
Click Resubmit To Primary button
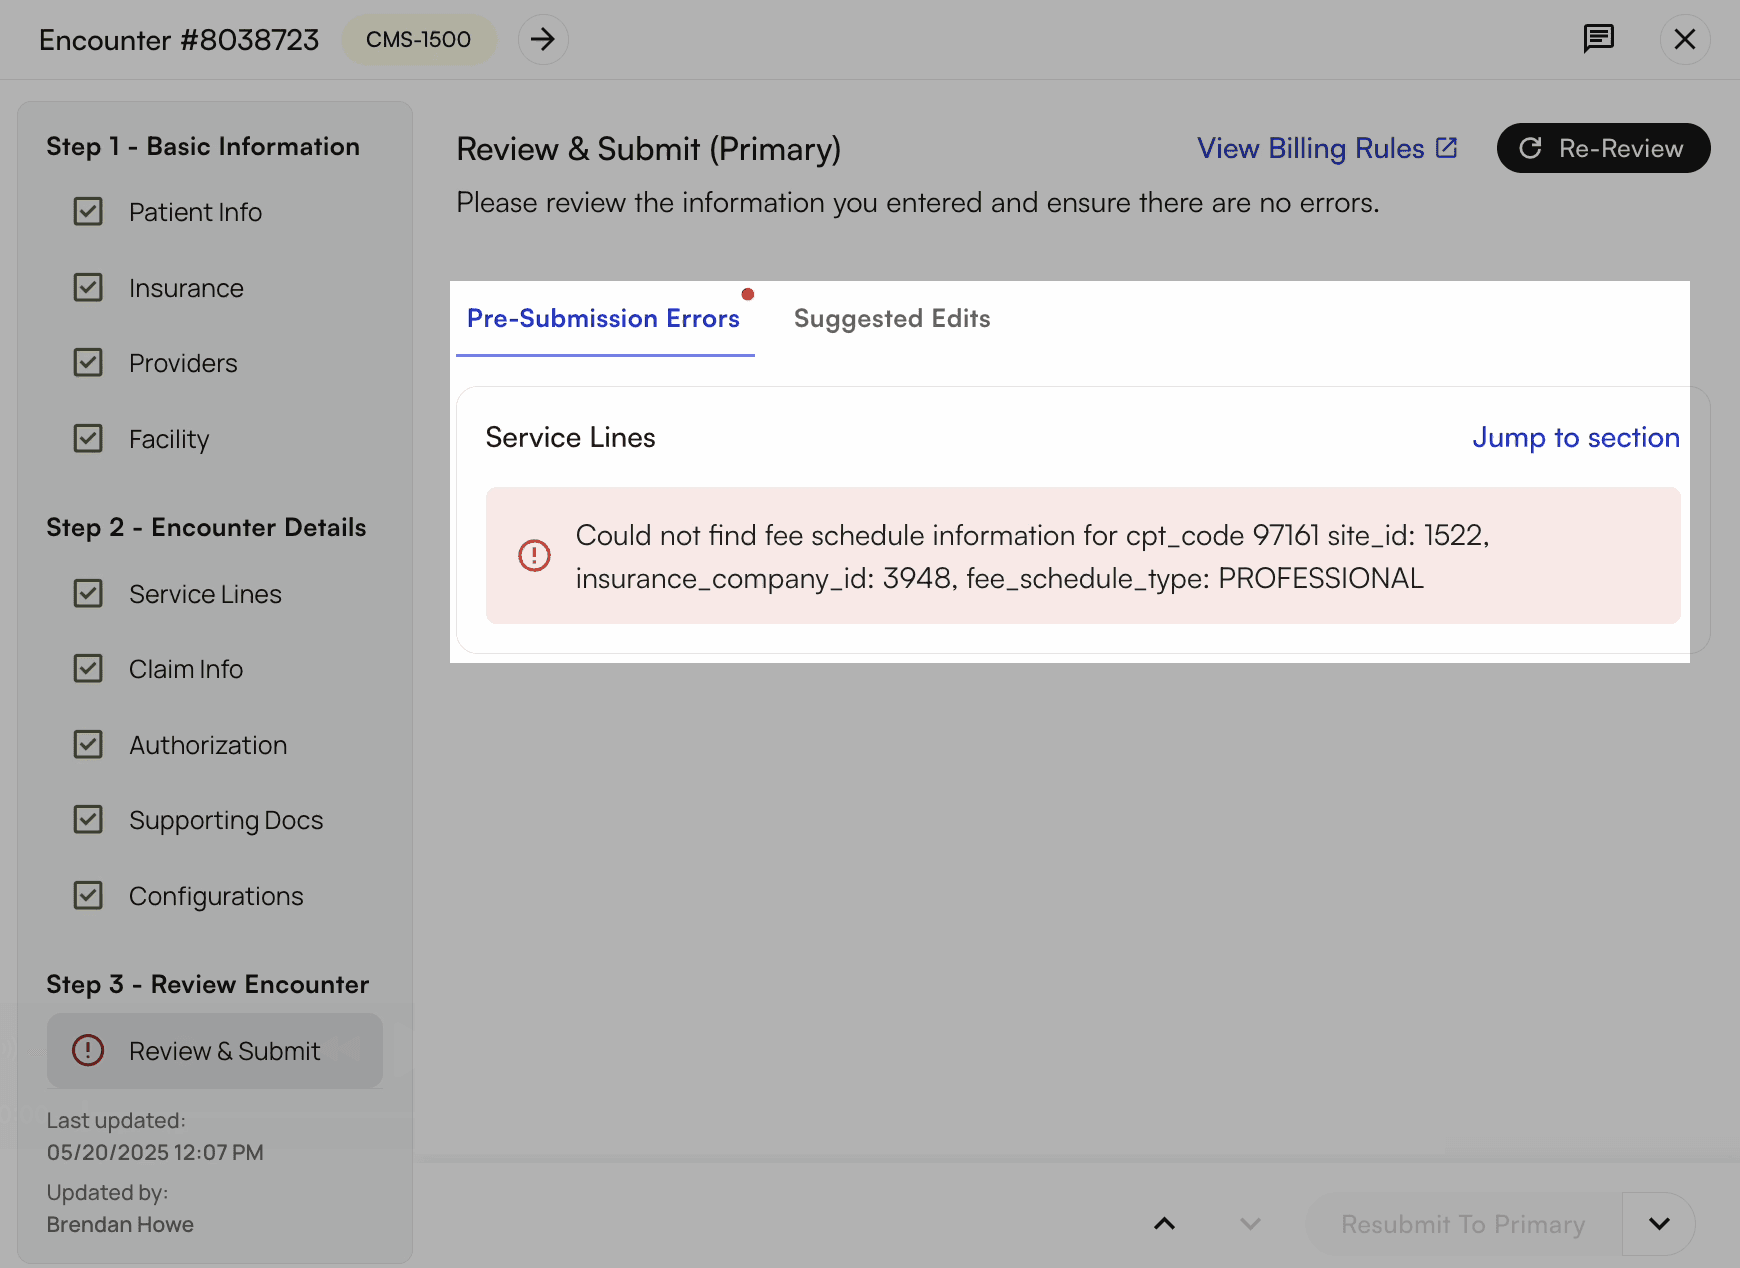(x=1463, y=1224)
